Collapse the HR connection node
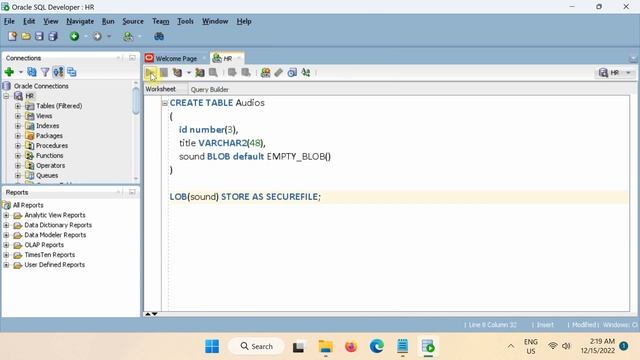 point(7,96)
